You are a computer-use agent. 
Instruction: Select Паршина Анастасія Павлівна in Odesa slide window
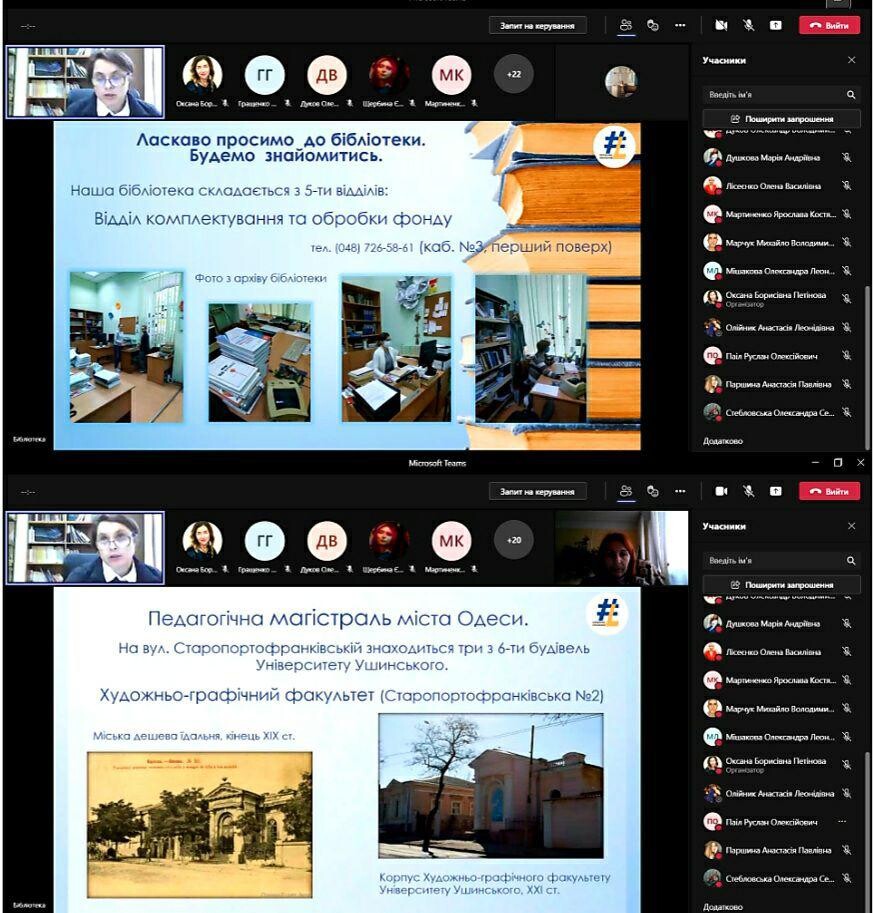[778, 850]
